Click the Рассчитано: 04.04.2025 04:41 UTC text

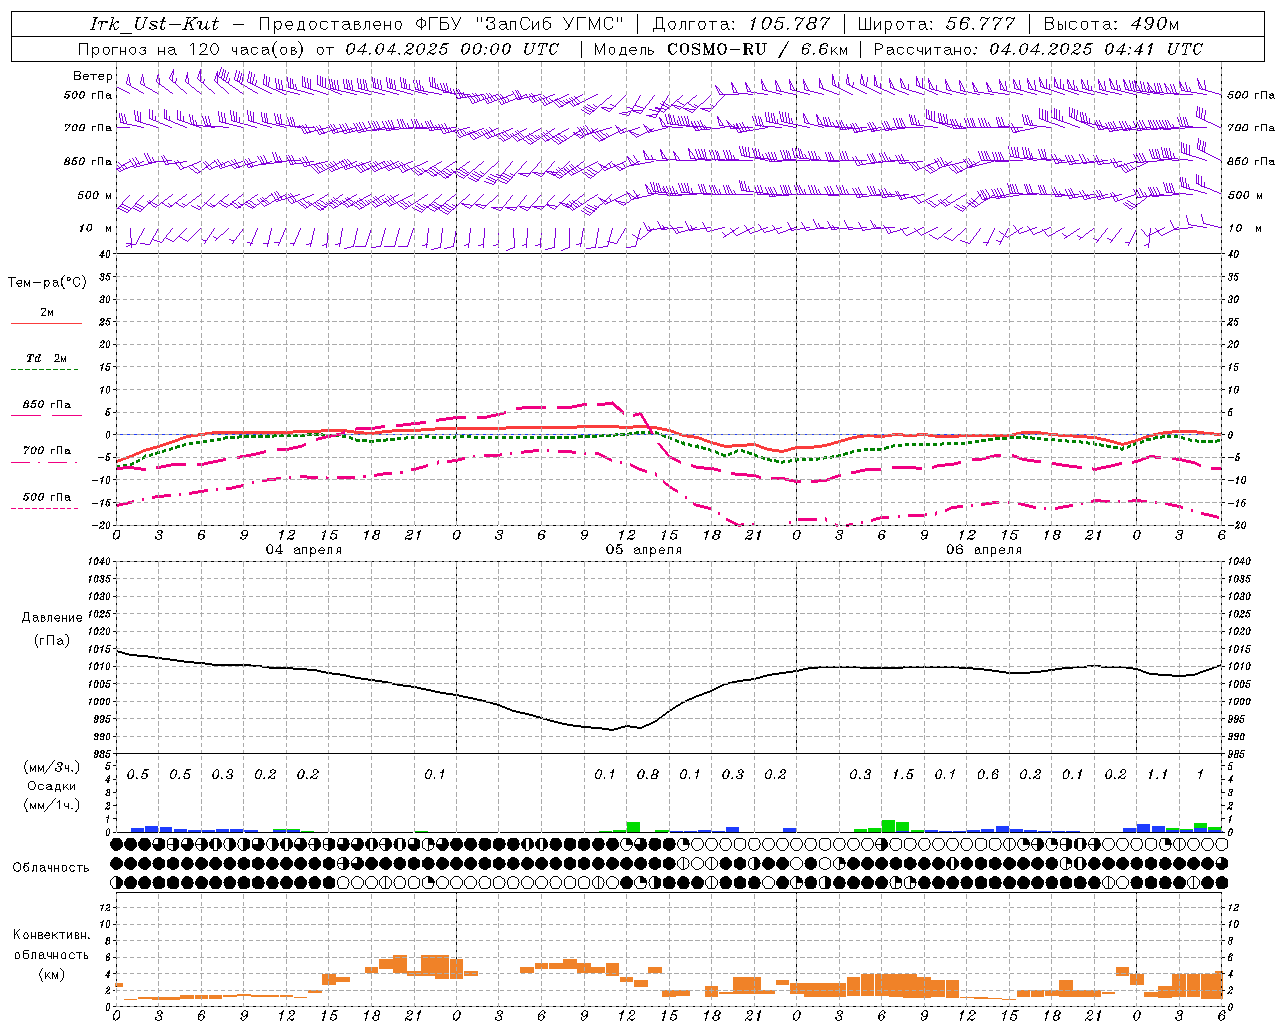[1038, 49]
